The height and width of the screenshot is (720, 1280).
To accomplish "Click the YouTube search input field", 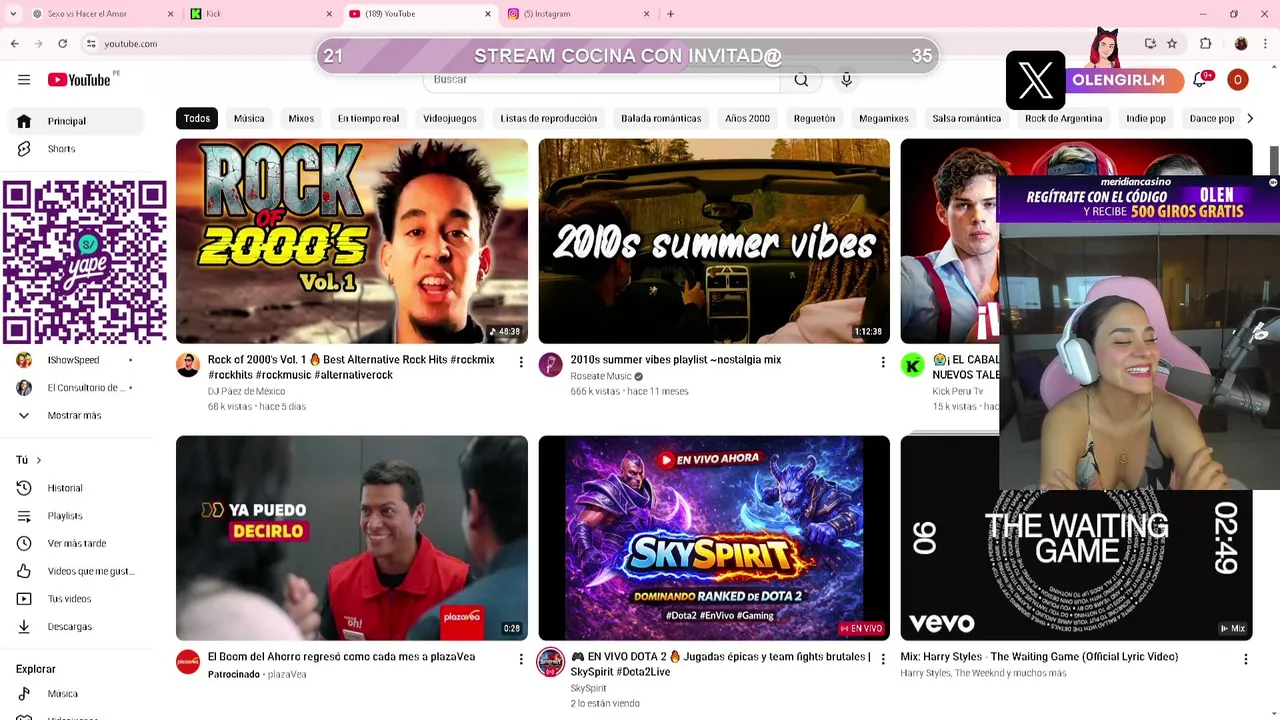I will click(x=600, y=80).
